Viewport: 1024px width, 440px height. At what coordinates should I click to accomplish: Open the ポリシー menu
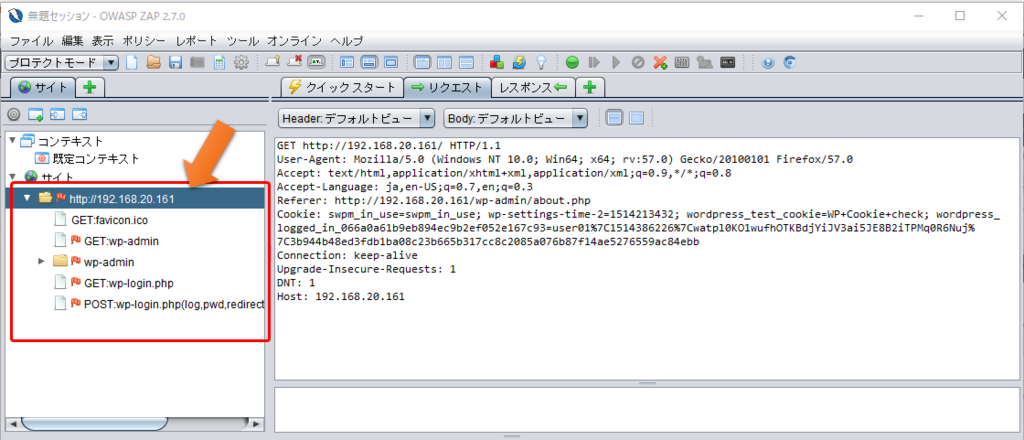tap(144, 40)
